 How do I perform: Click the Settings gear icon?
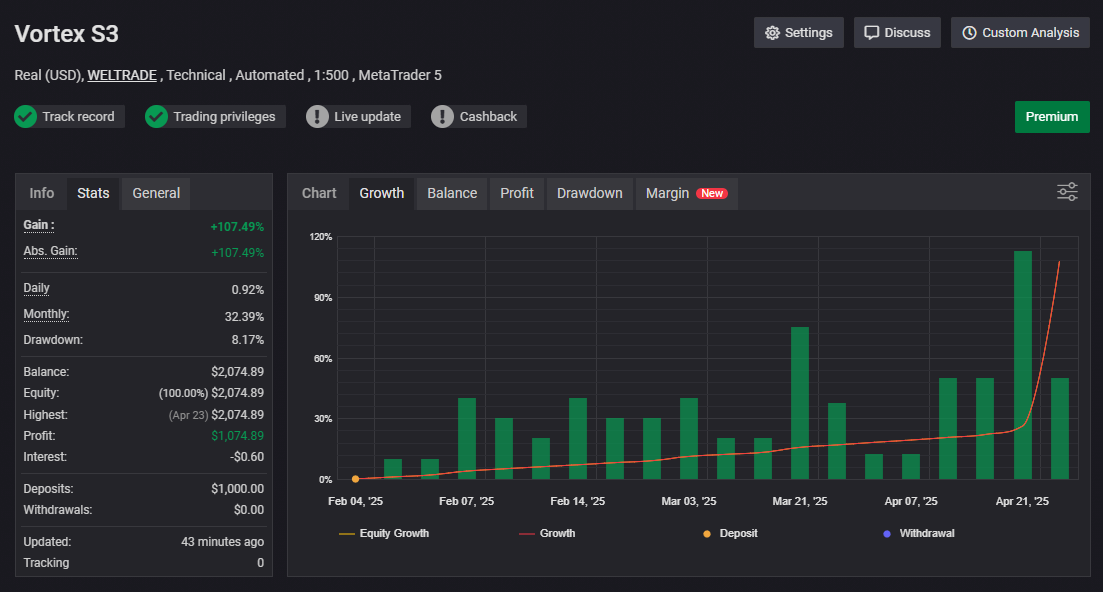[x=772, y=33]
